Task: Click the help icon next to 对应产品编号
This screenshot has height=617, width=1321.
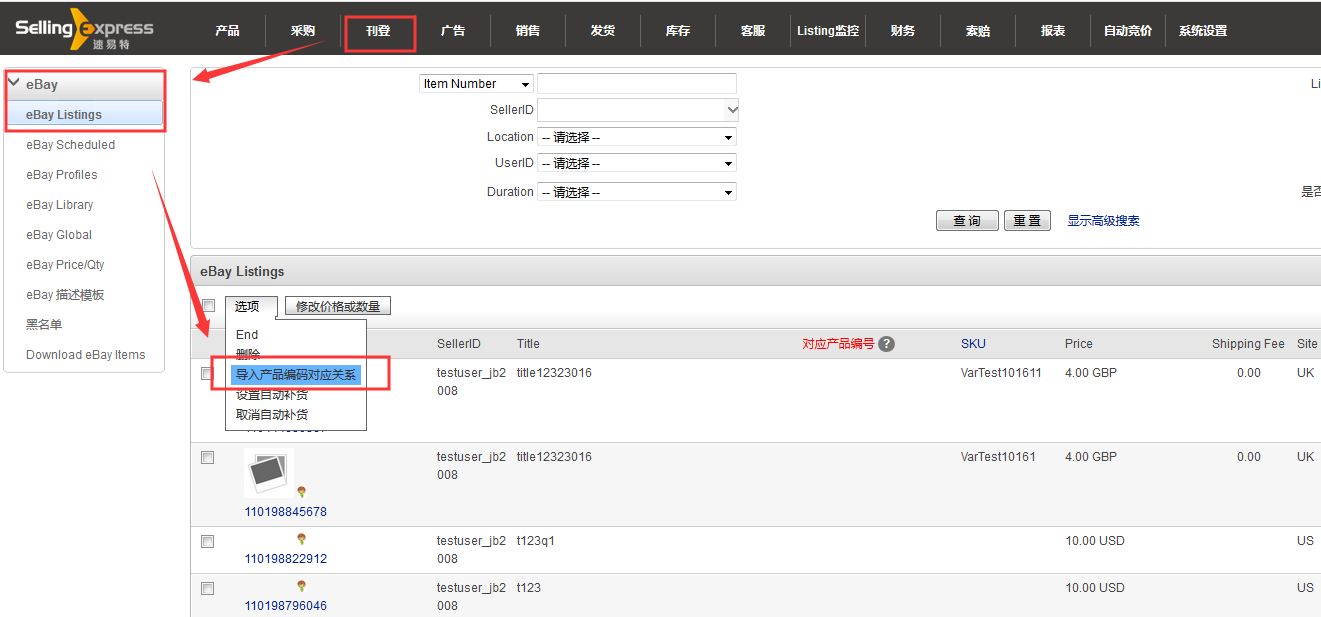Action: tap(886, 344)
